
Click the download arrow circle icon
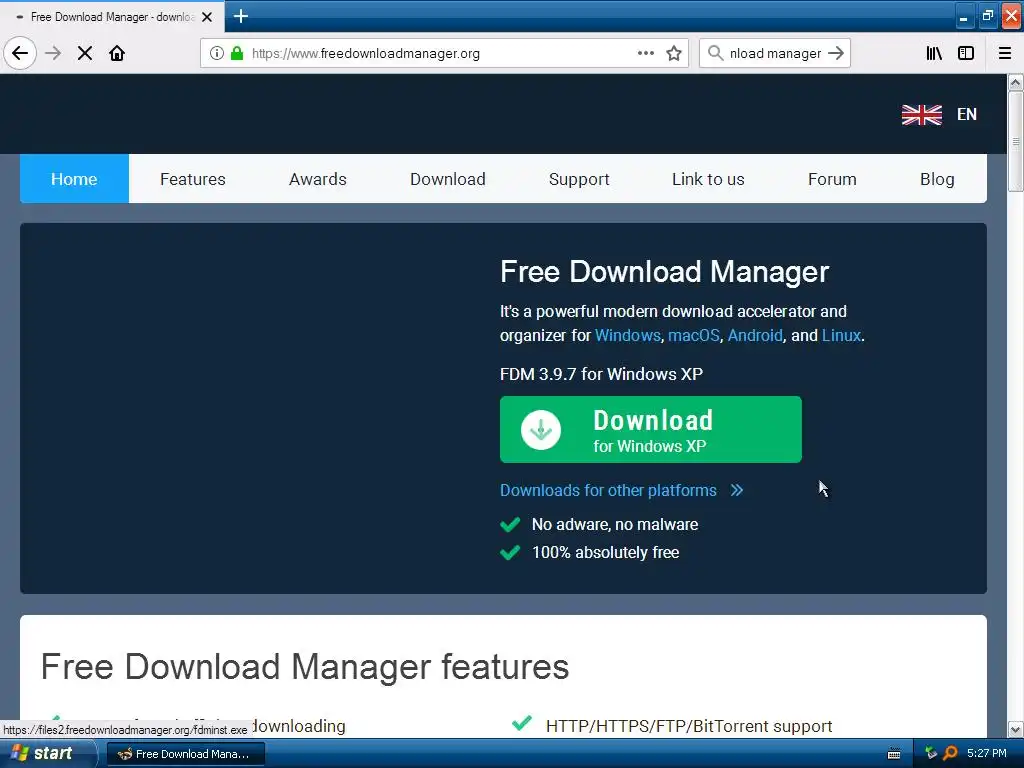click(541, 429)
